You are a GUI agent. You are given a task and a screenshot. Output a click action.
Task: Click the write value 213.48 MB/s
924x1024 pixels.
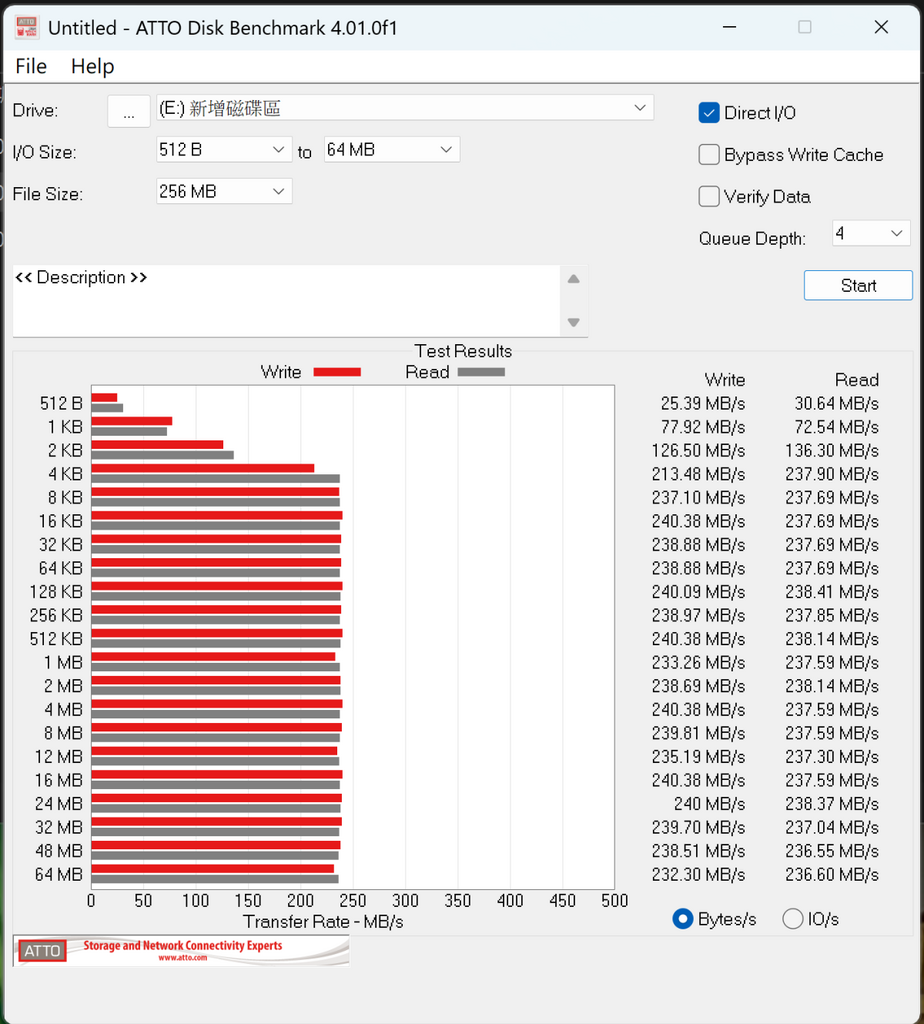click(698, 474)
